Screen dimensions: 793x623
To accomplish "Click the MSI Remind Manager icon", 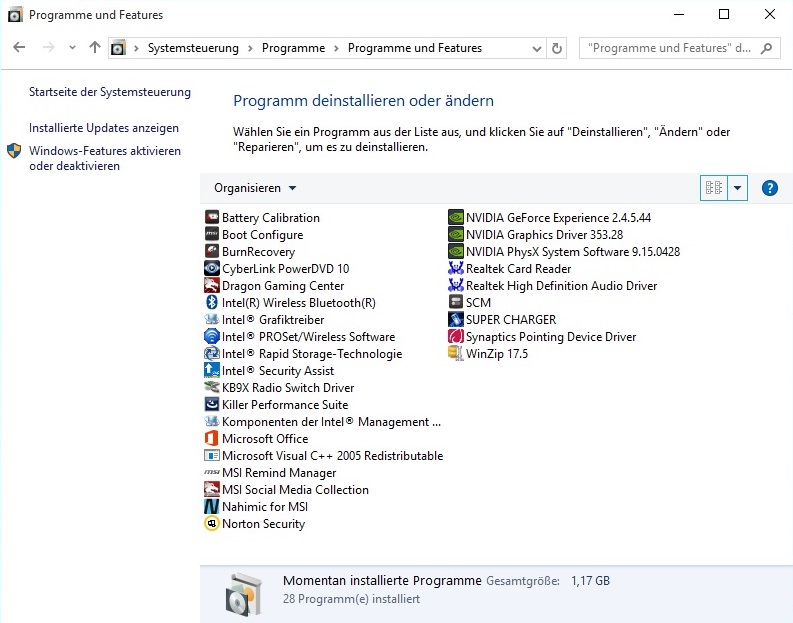I will click(211, 472).
